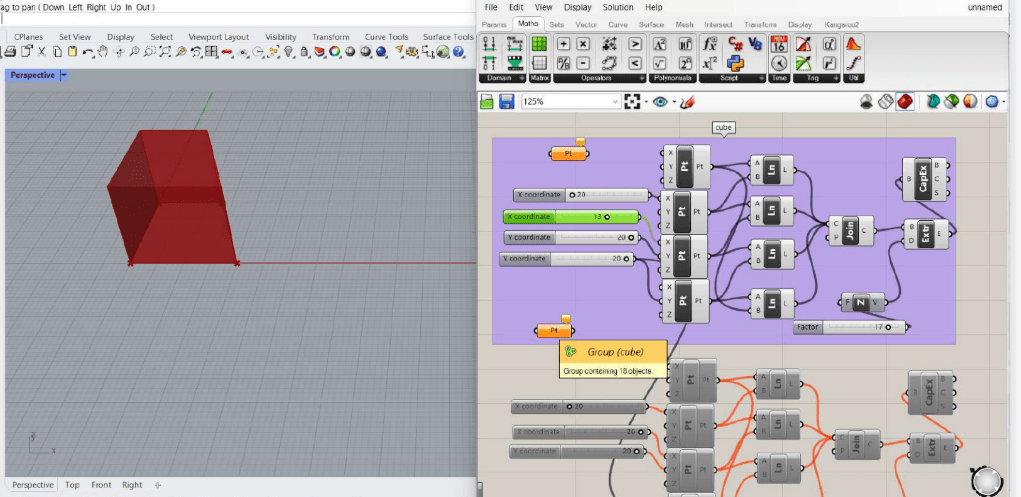
Task: Click the Rhino lightbulb visibility icon
Action: [x=289, y=51]
